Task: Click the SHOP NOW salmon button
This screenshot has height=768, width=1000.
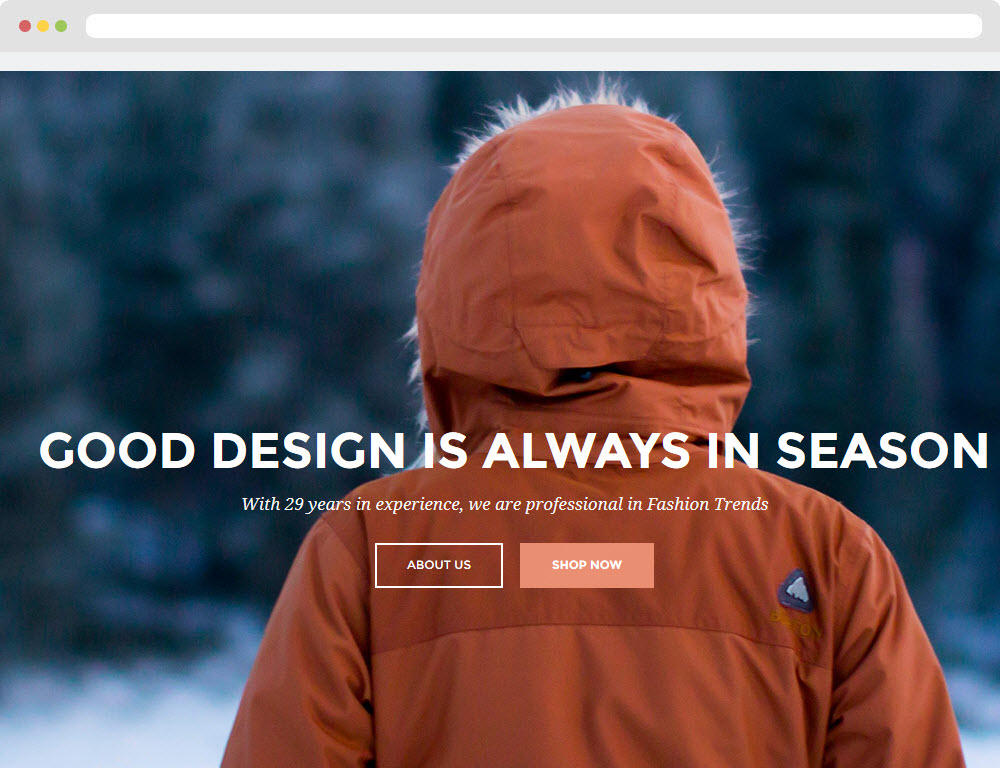Action: point(587,565)
